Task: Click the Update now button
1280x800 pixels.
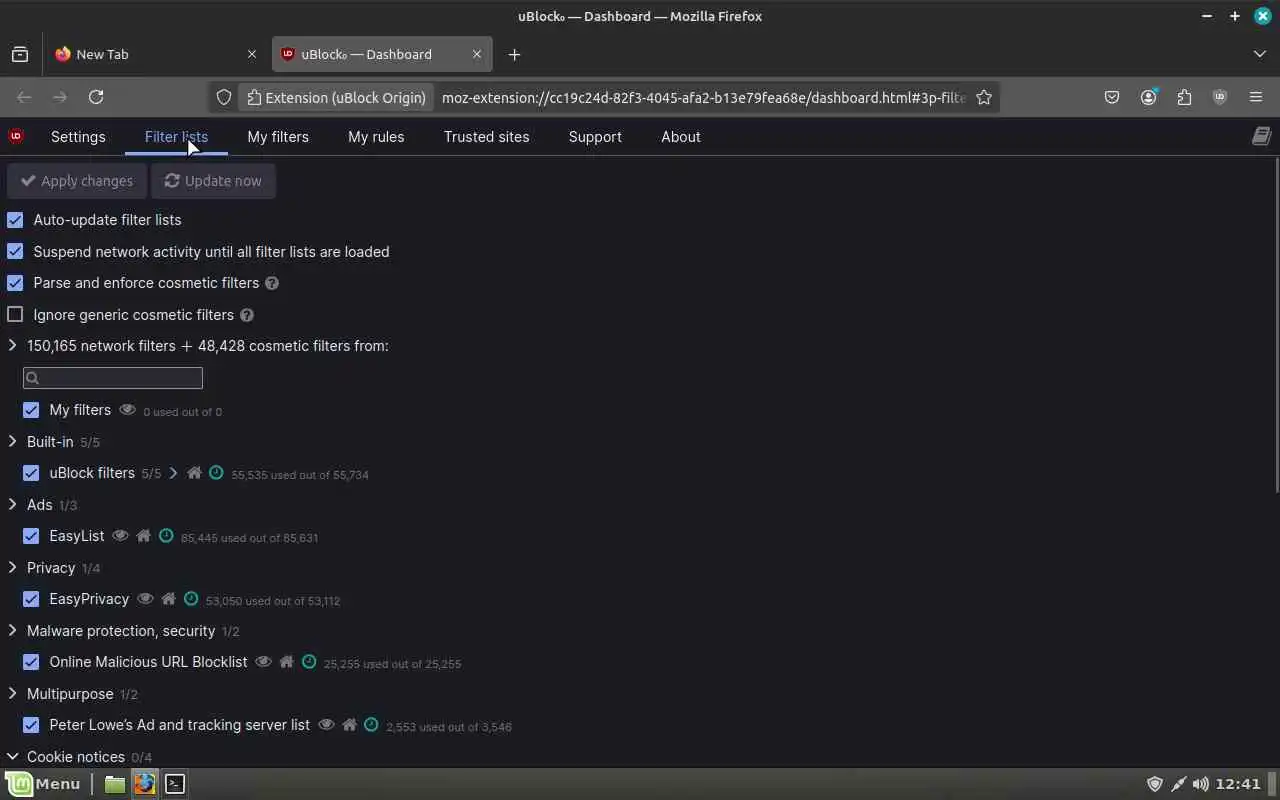Action: click(213, 181)
